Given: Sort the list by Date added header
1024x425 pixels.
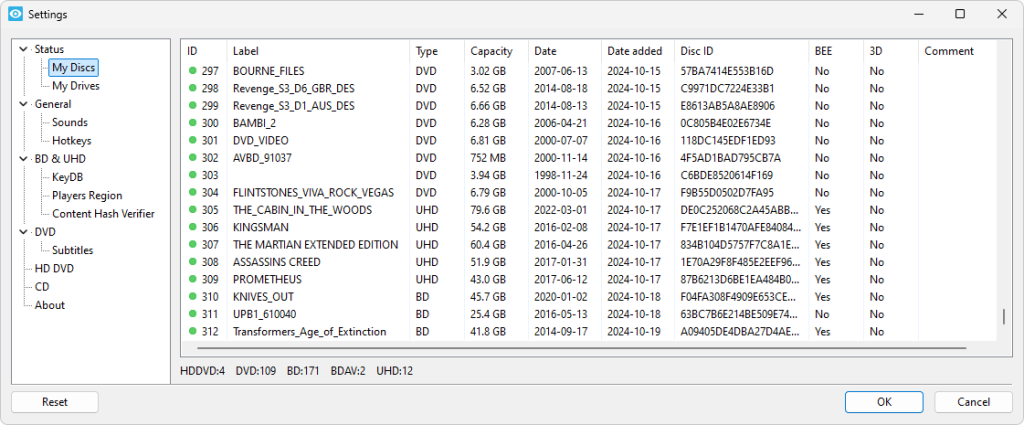Looking at the screenshot, I should (637, 51).
